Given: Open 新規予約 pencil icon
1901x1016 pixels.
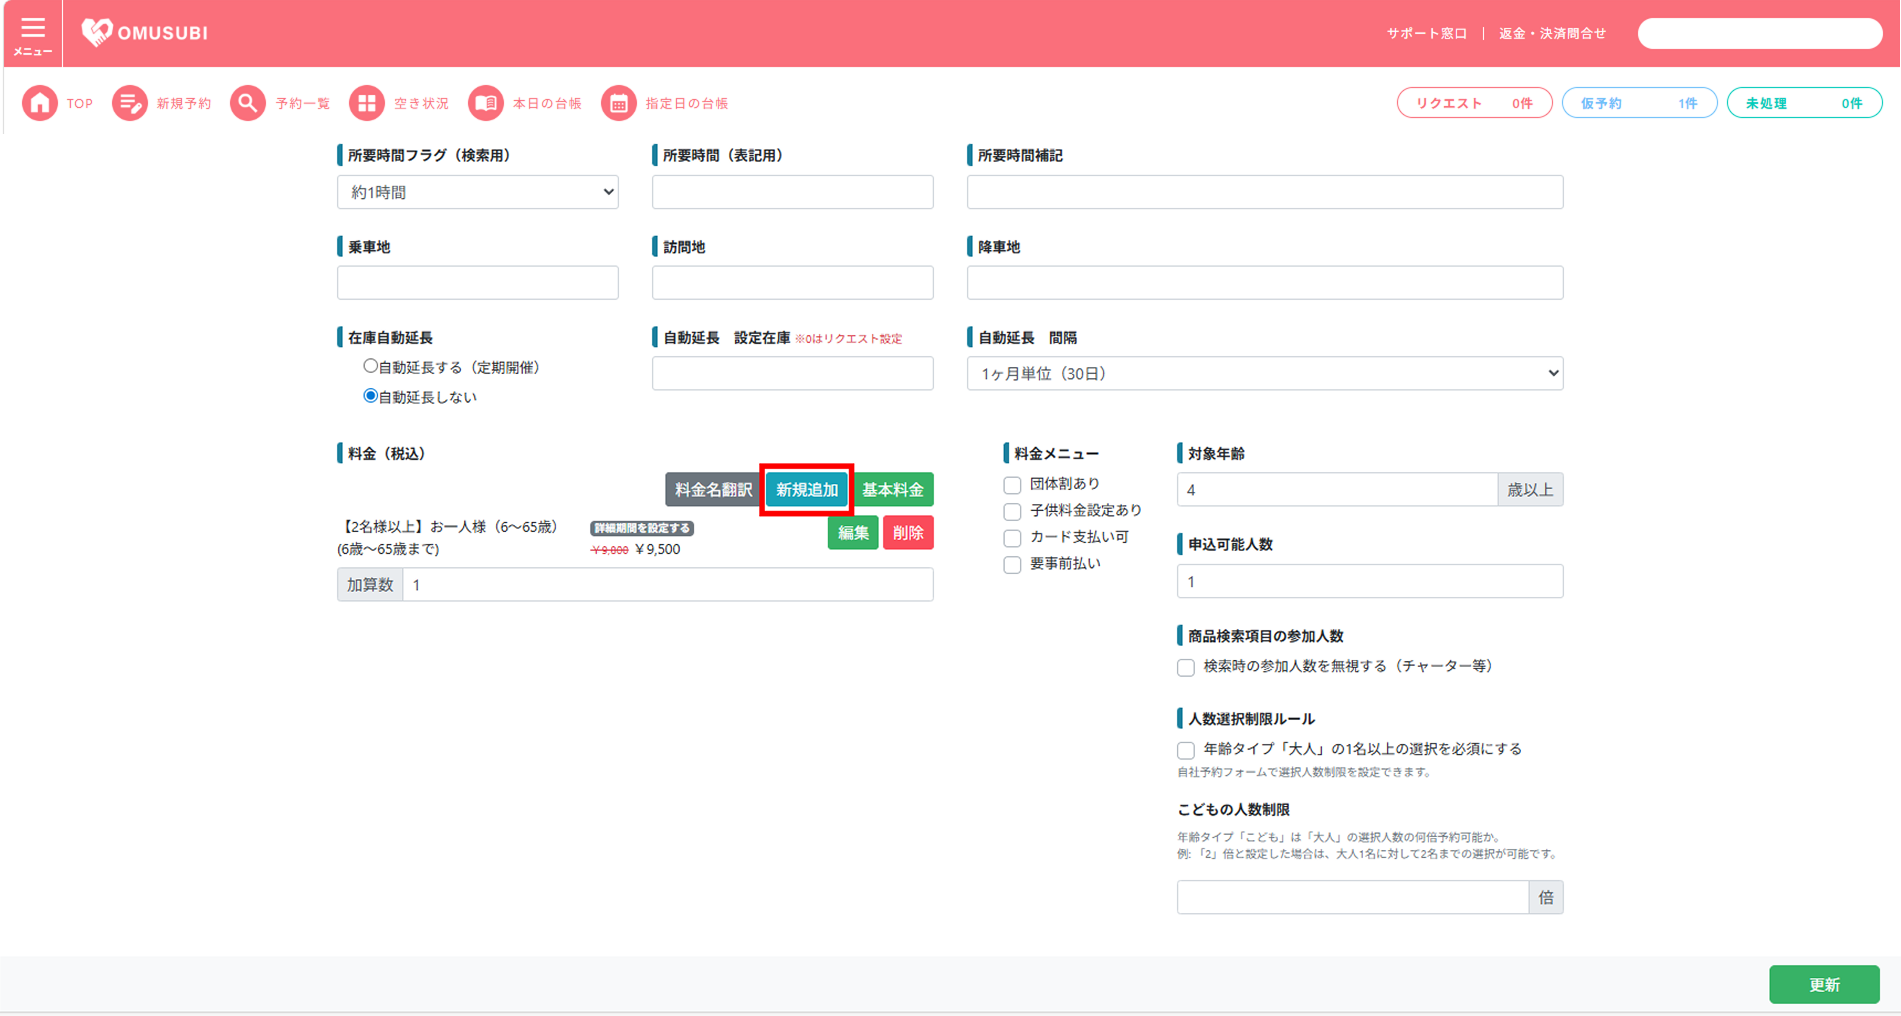Looking at the screenshot, I should click(x=129, y=103).
